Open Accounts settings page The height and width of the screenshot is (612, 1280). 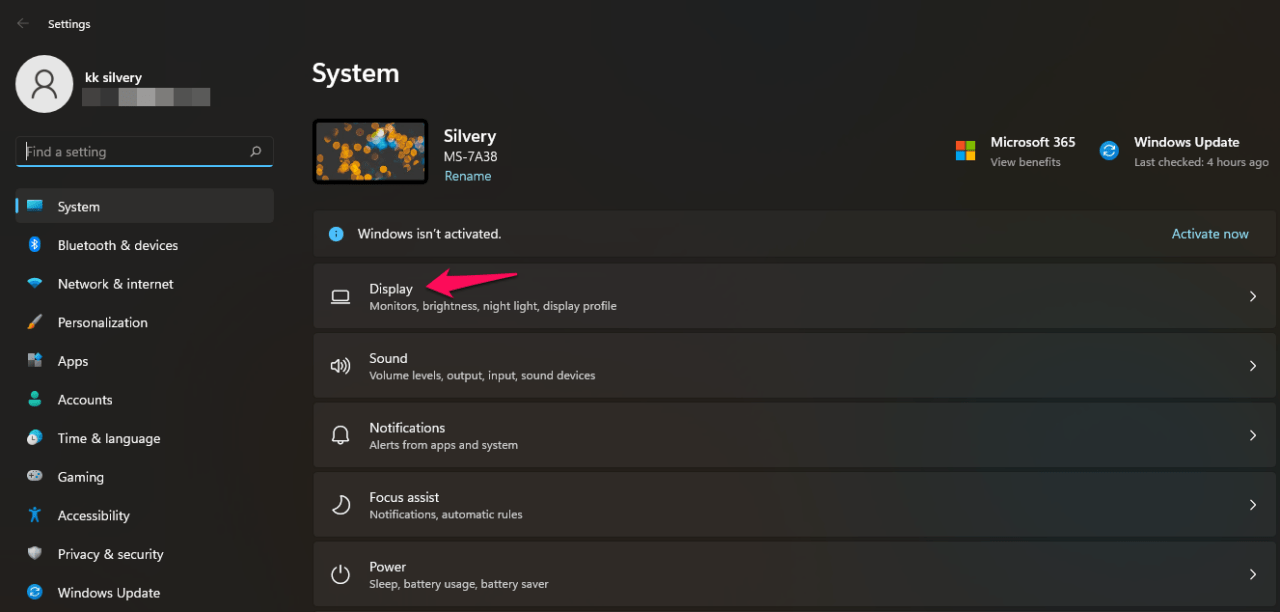(145, 399)
